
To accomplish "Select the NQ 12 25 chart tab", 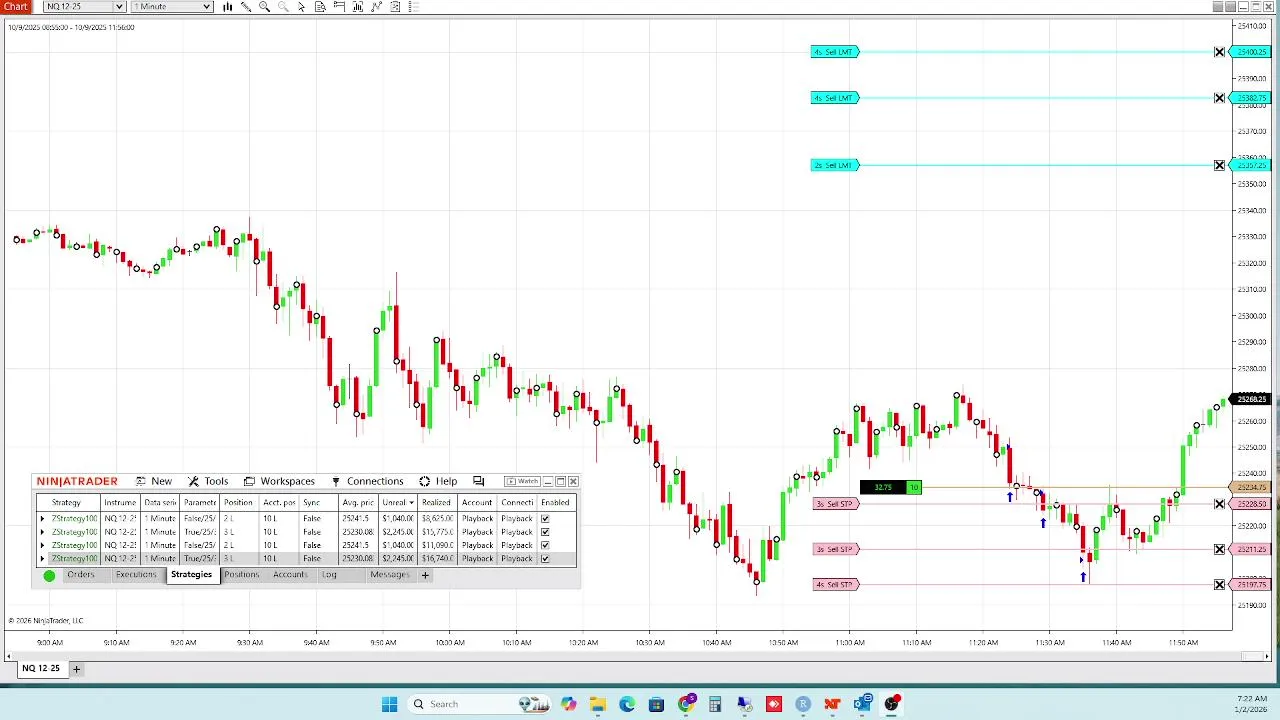I will click(41, 668).
